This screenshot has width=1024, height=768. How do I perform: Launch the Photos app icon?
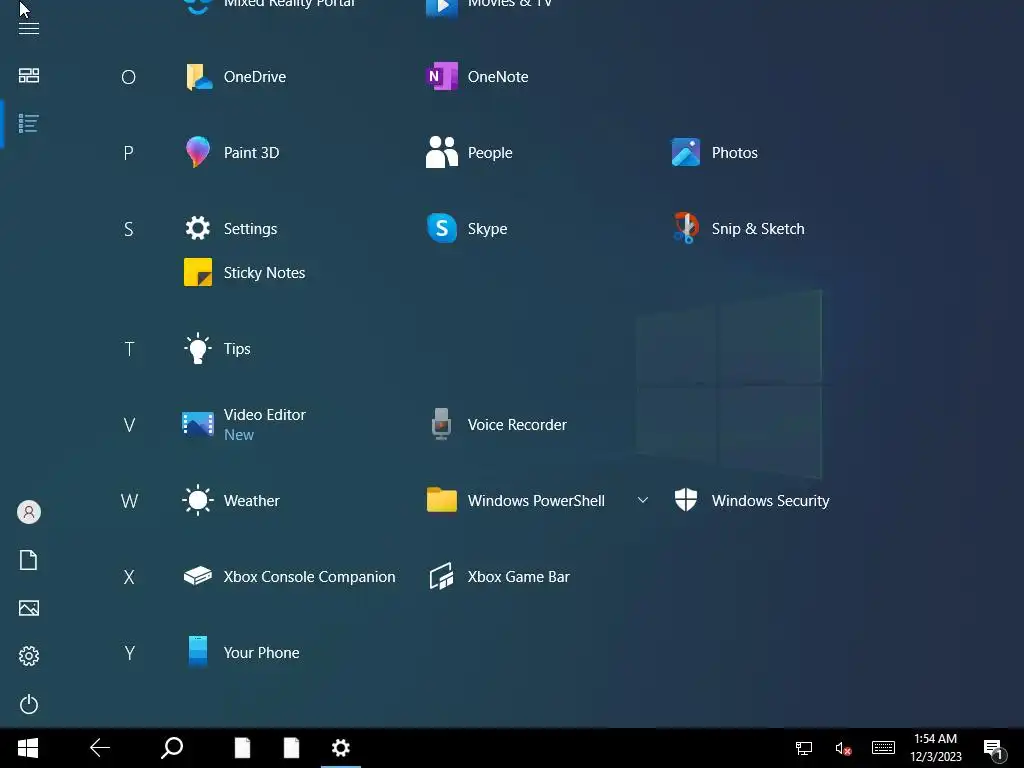686,152
